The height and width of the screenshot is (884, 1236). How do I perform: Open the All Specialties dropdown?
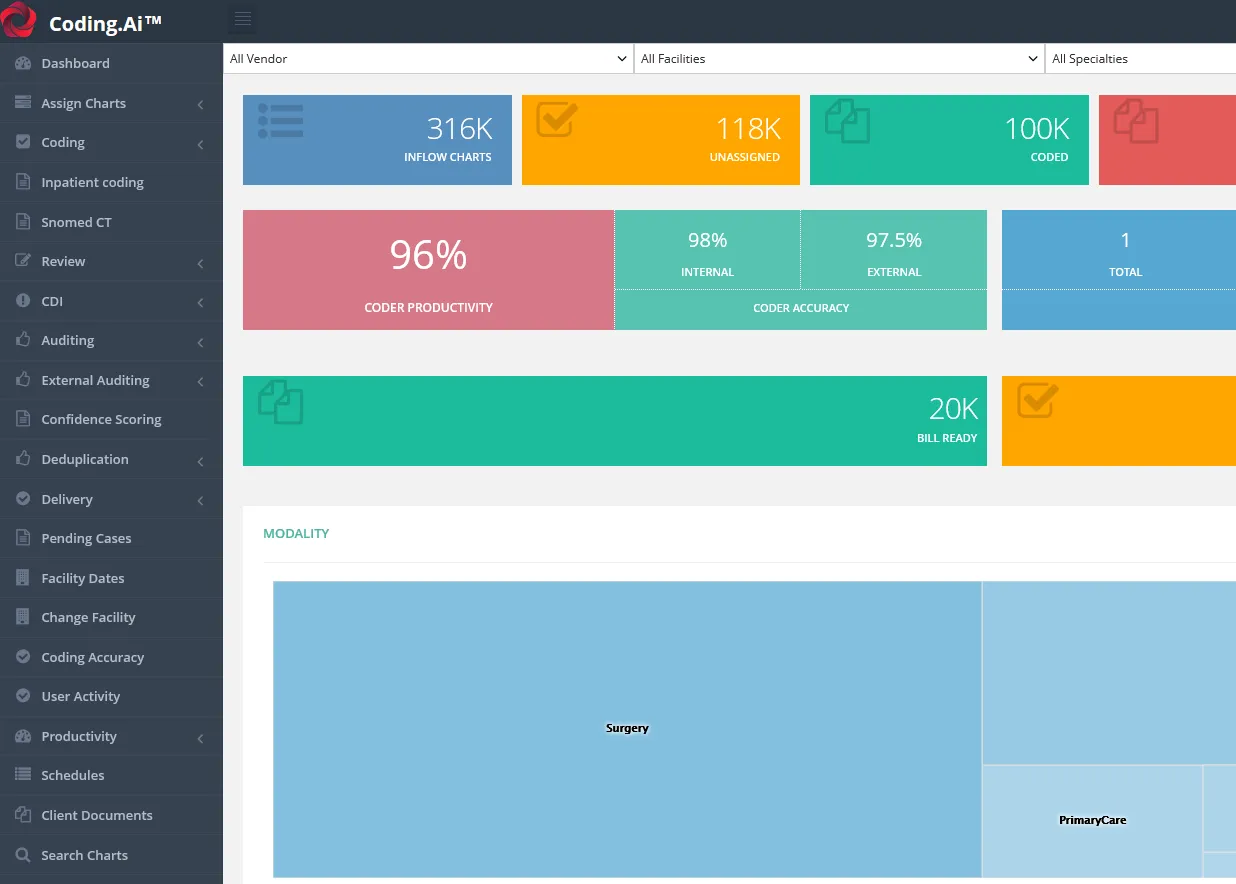click(1140, 59)
